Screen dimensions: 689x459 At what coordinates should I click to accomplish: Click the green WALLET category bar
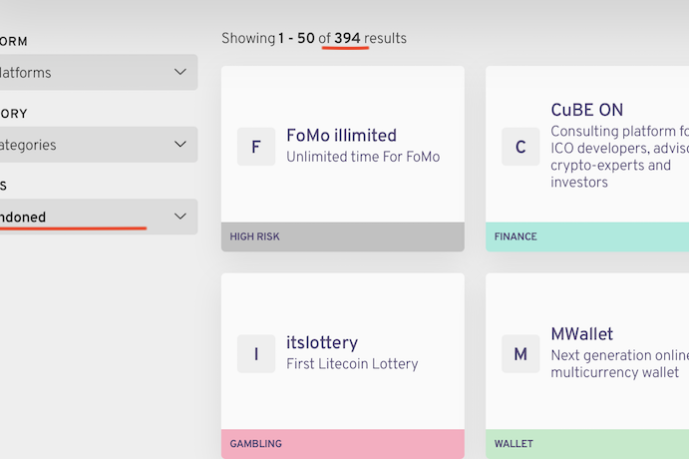588,444
